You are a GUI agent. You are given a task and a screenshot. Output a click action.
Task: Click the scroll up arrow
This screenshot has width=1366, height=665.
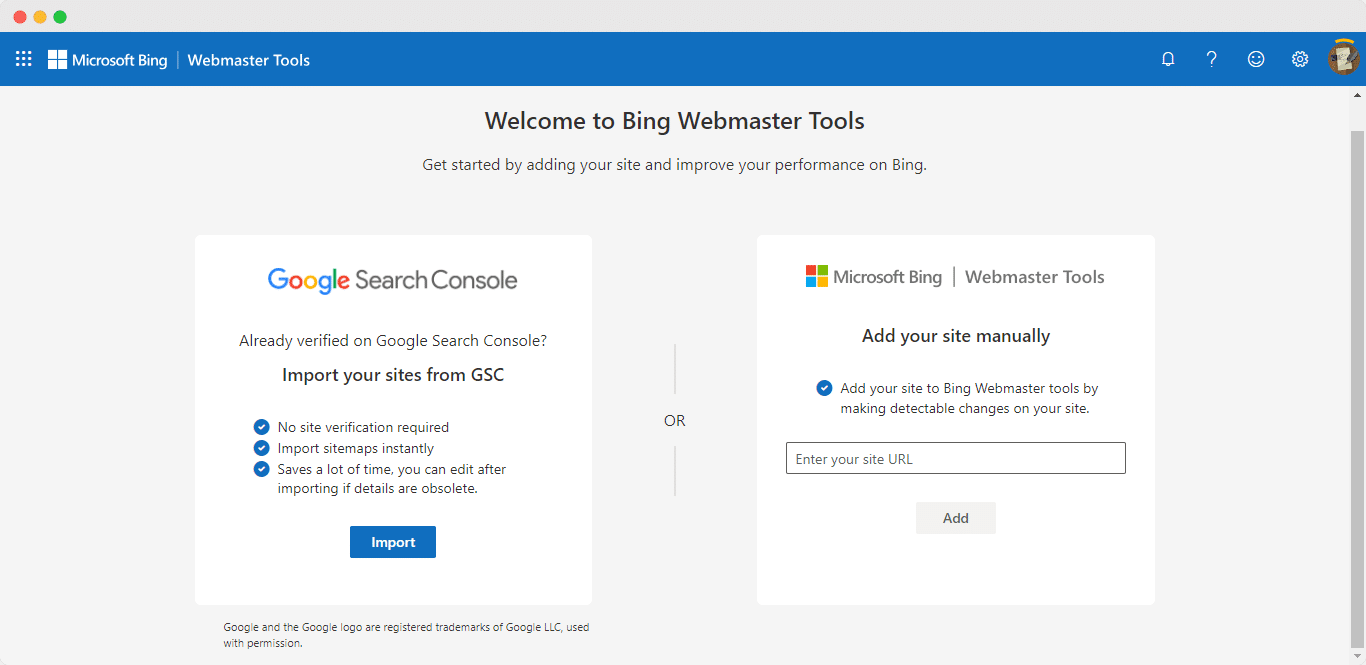pyautogui.click(x=1357, y=95)
